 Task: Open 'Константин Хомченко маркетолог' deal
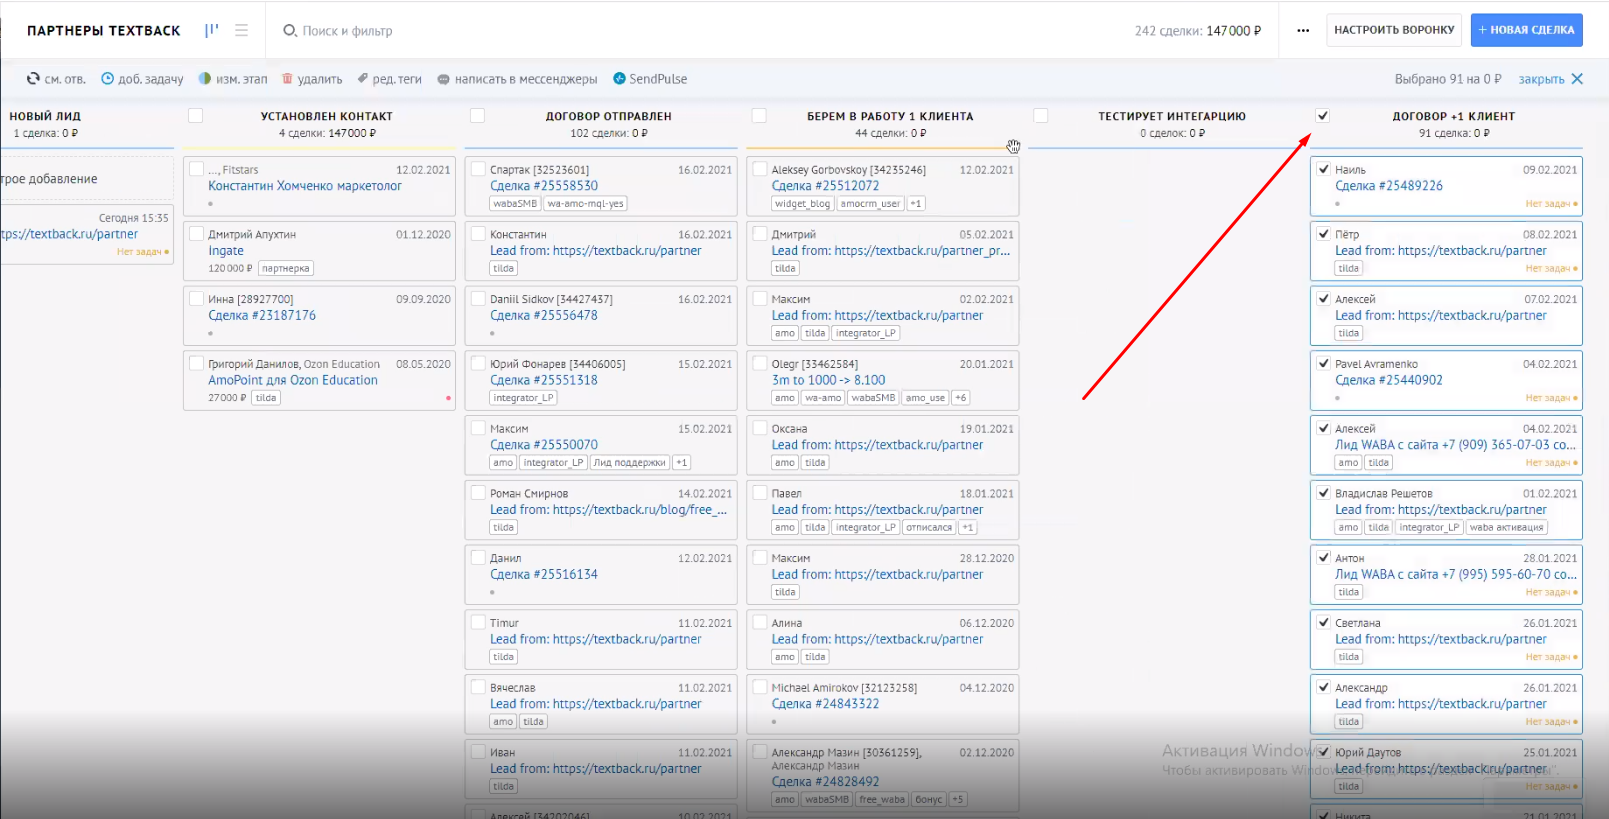tap(305, 186)
